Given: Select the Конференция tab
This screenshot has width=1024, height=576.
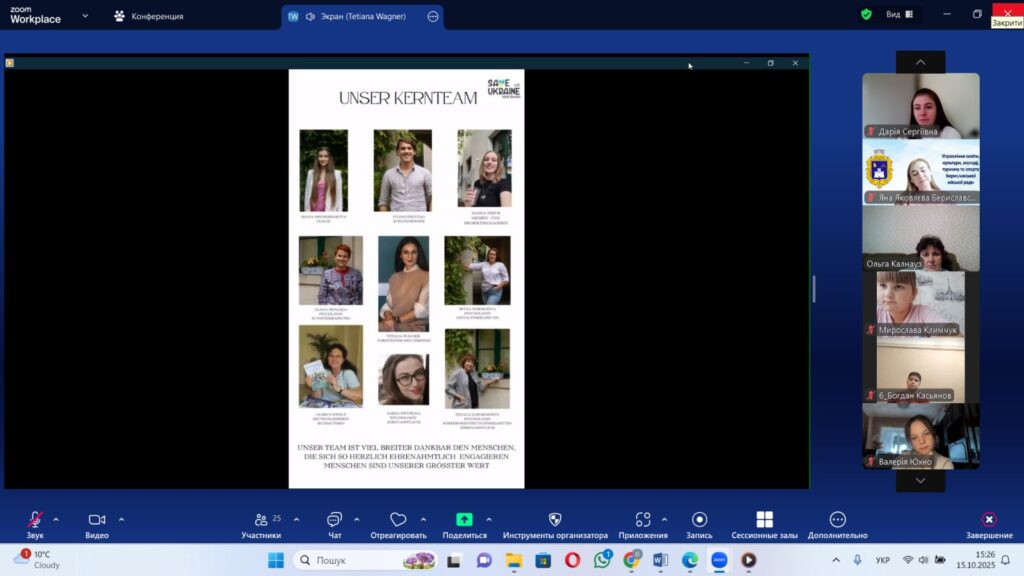Looking at the screenshot, I should click(149, 16).
